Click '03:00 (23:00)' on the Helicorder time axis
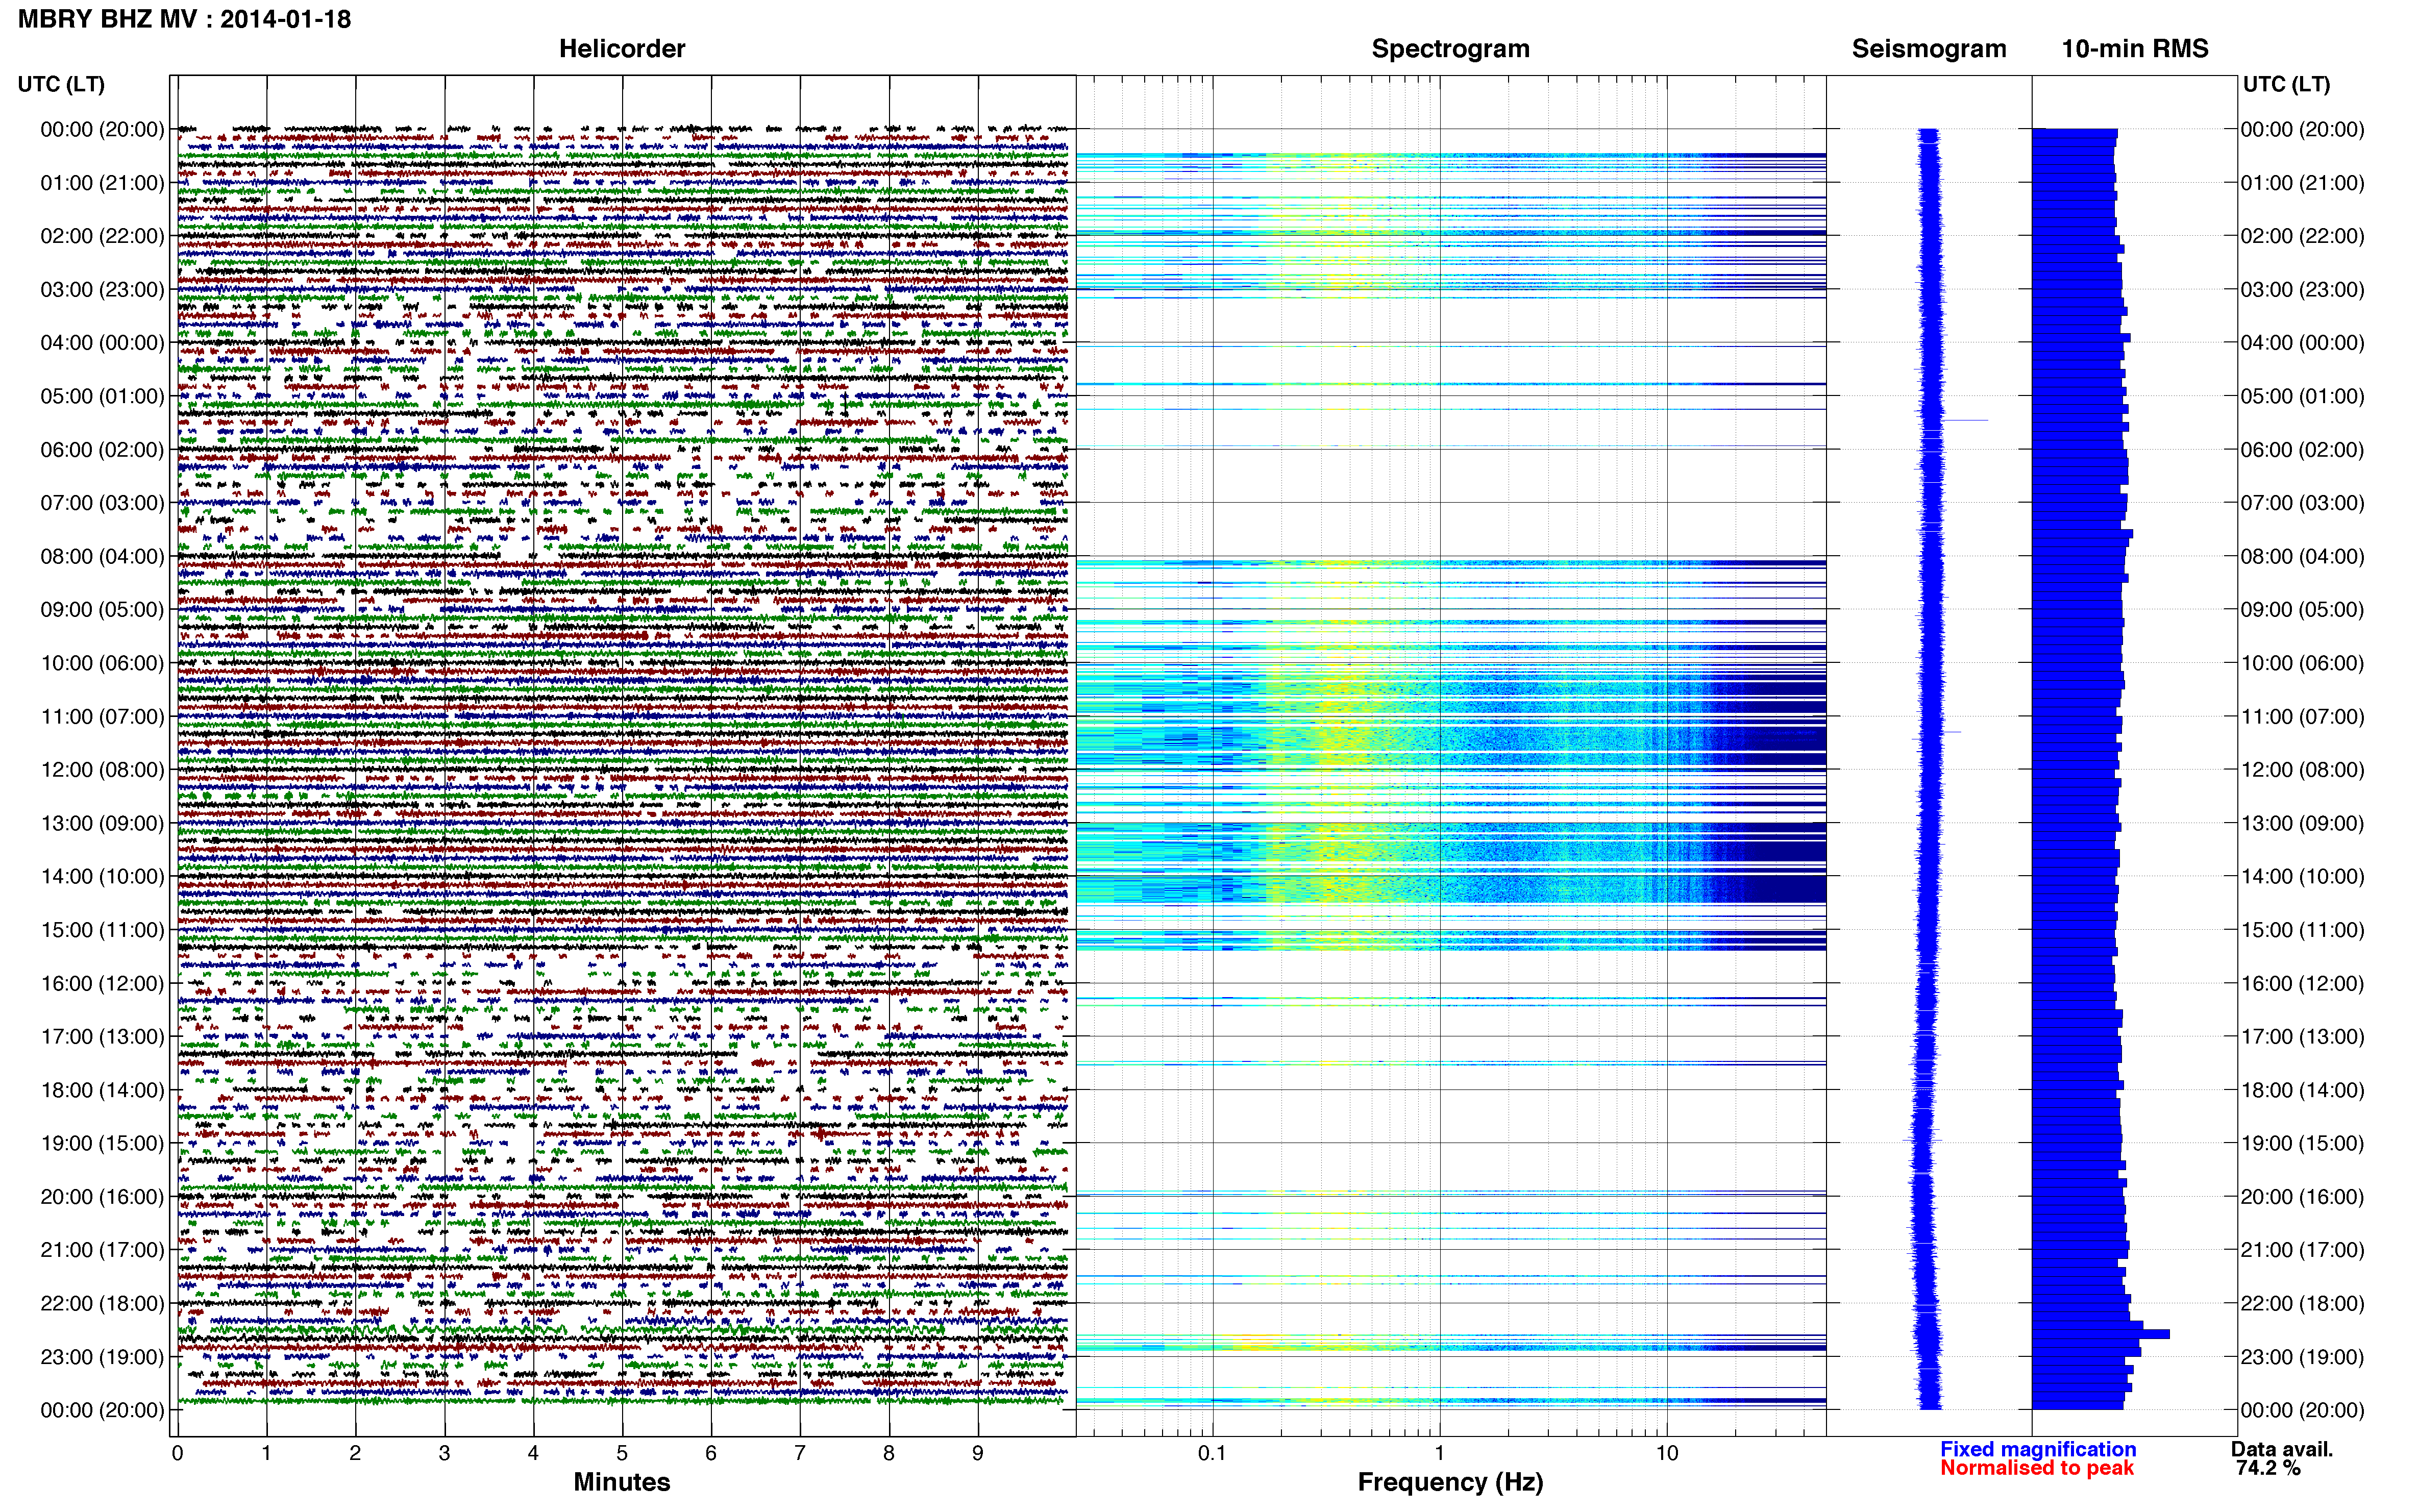 coord(102,289)
